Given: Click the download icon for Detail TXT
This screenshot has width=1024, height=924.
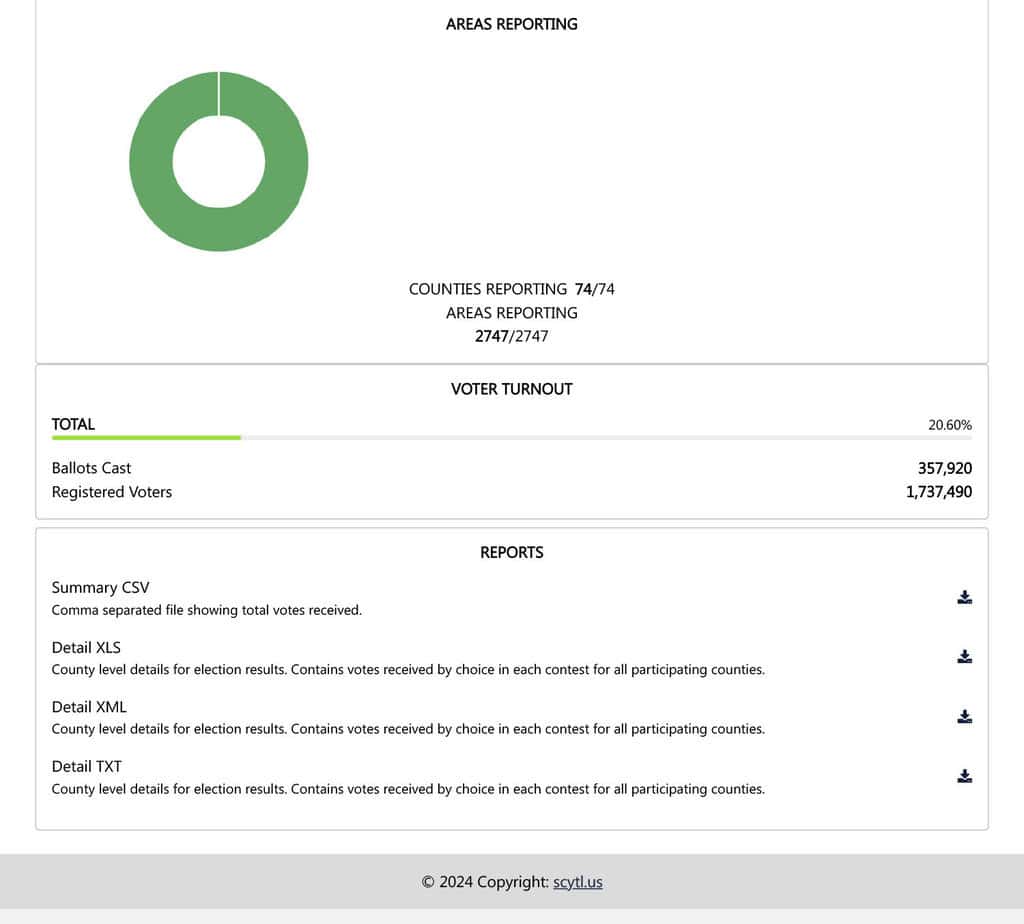Looking at the screenshot, I should (964, 776).
